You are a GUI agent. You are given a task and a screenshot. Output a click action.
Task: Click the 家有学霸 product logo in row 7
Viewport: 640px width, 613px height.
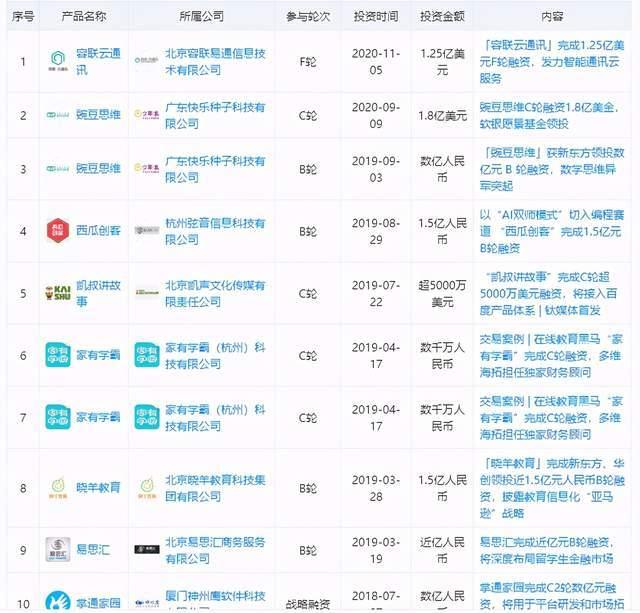coord(58,417)
